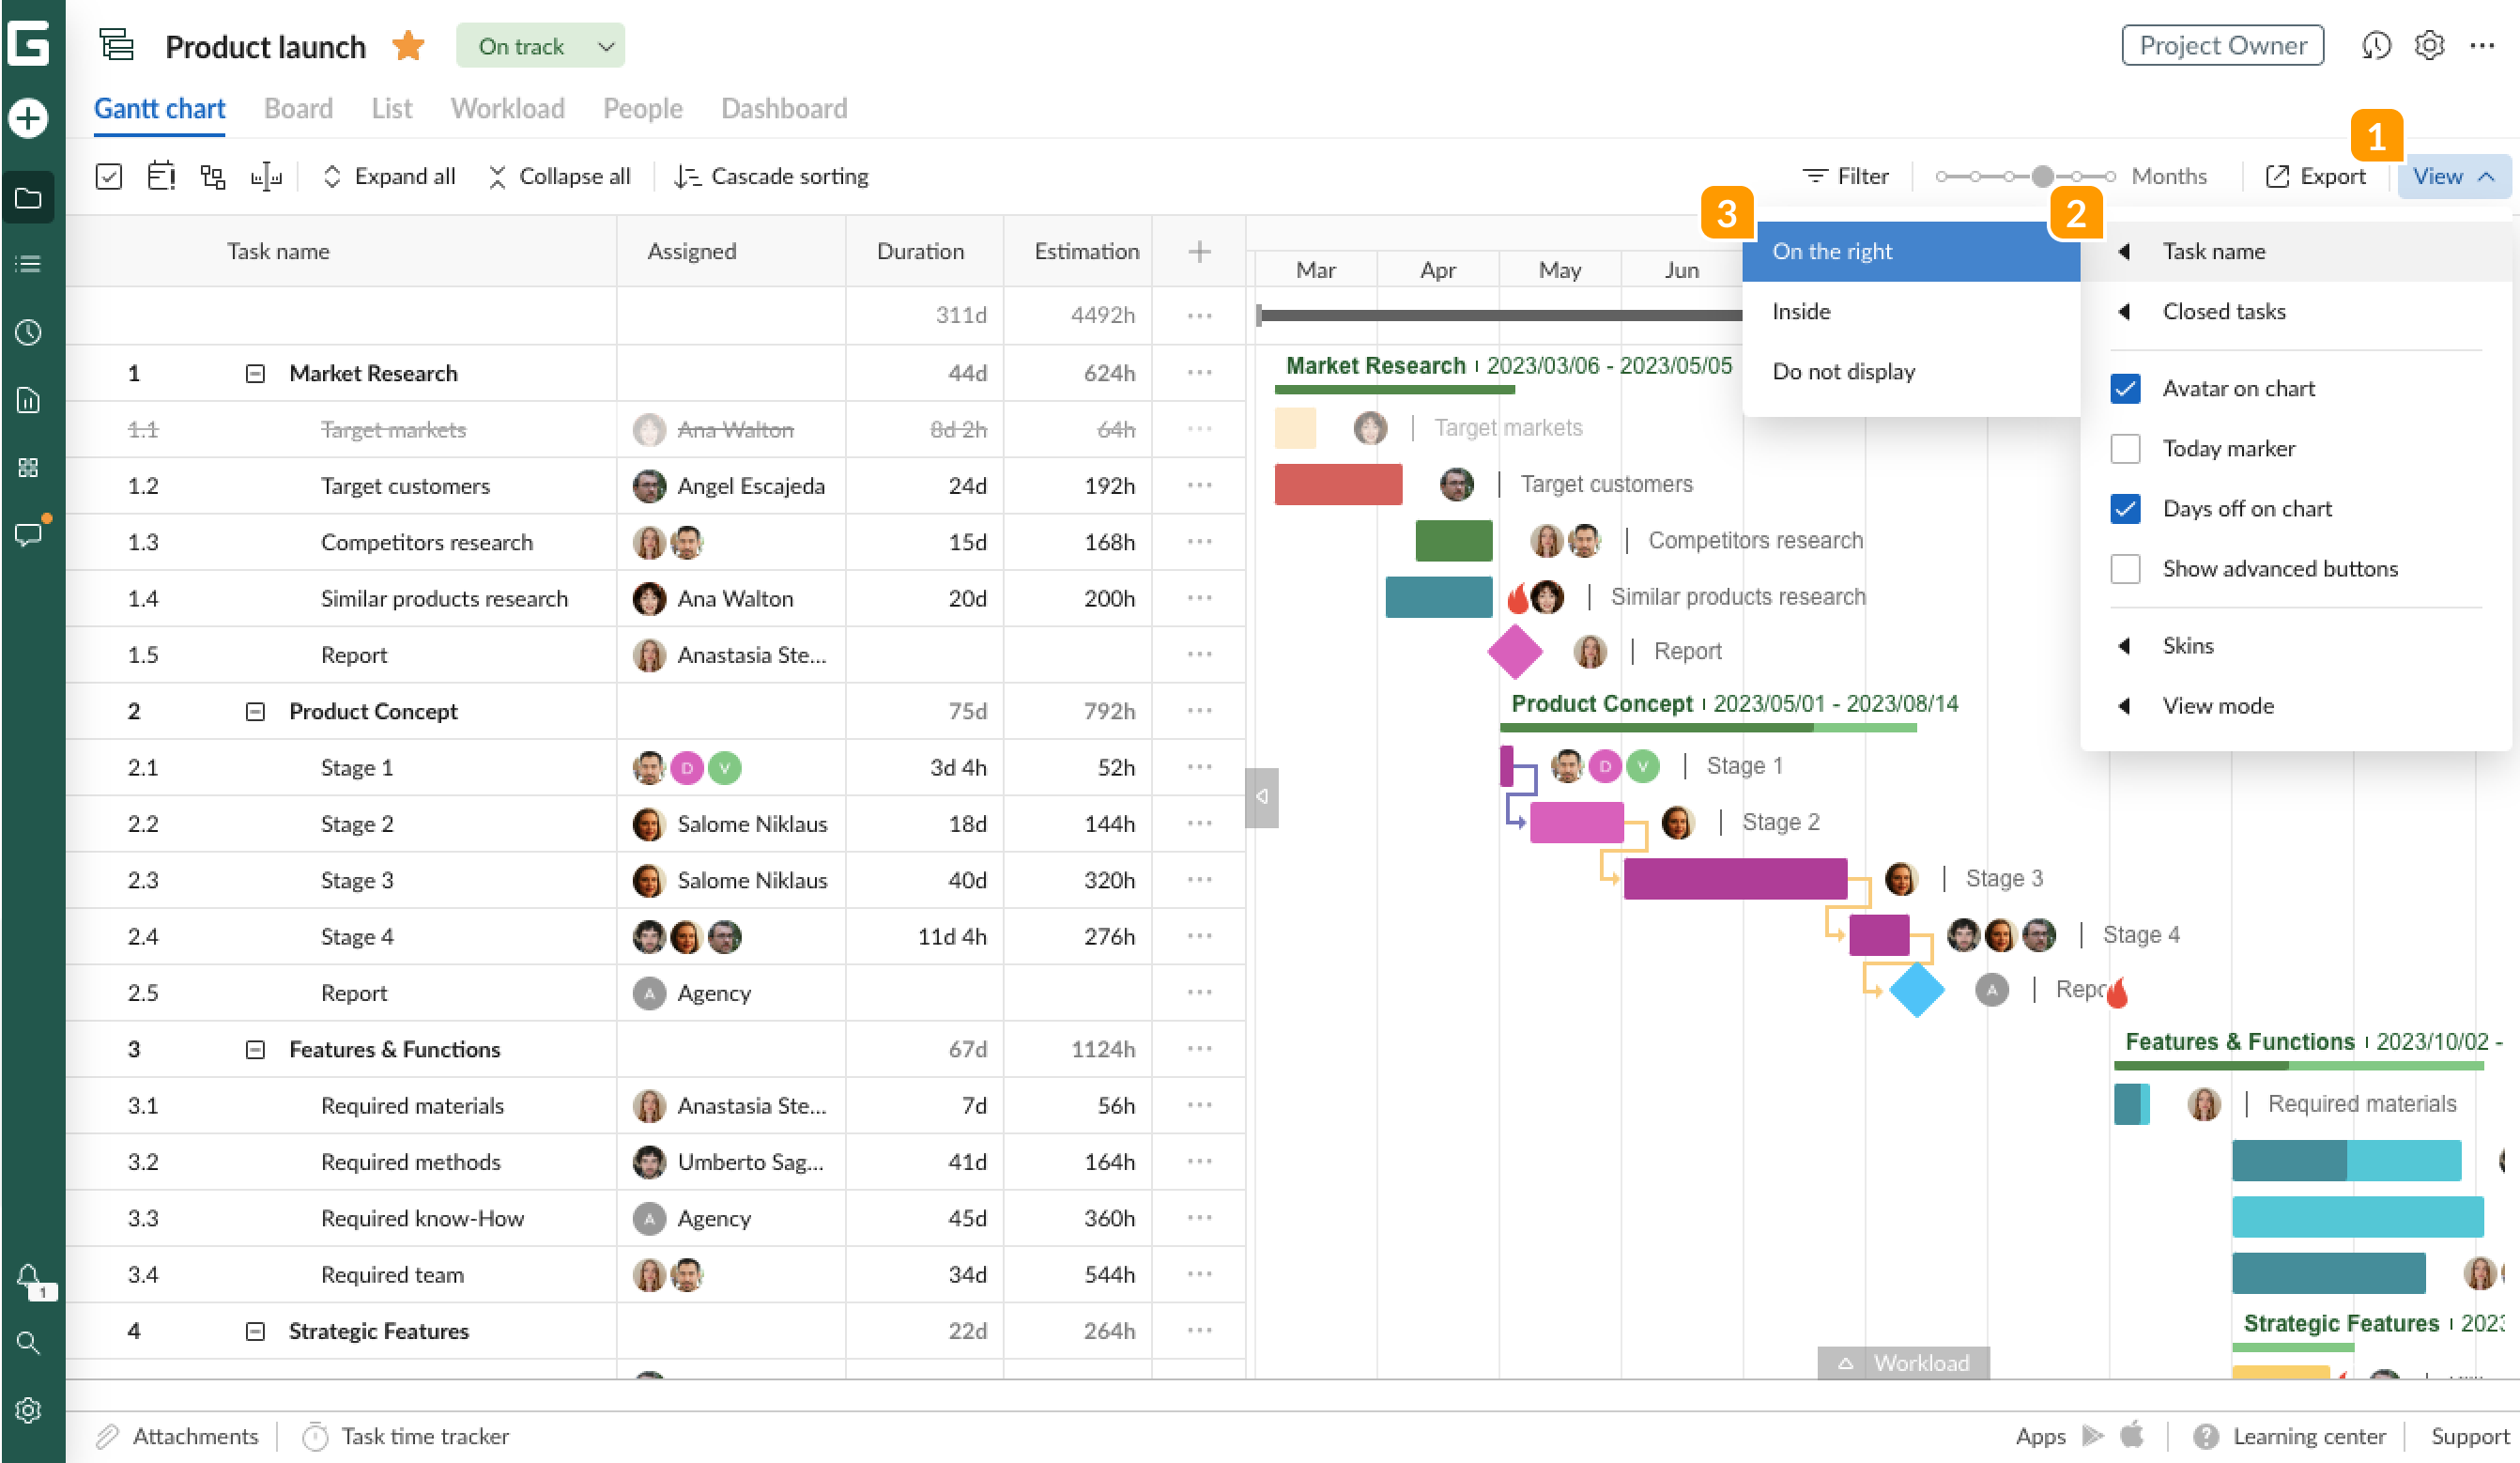Open the history icon next to Project Owner
Image resolution: width=2520 pixels, height=1463 pixels.
click(2377, 45)
